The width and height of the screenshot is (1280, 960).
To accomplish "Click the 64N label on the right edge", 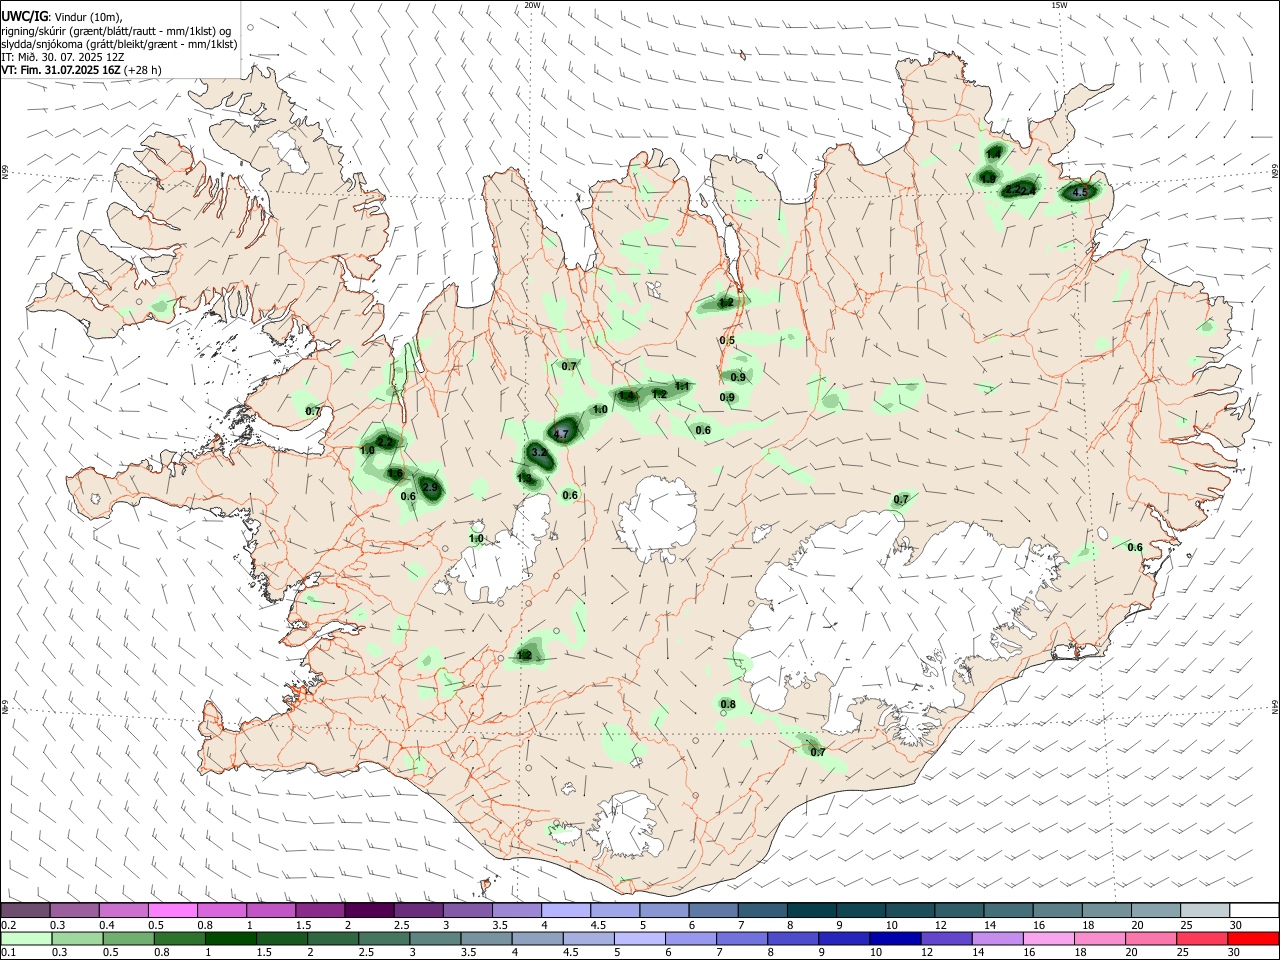I will pyautogui.click(x=1275, y=706).
